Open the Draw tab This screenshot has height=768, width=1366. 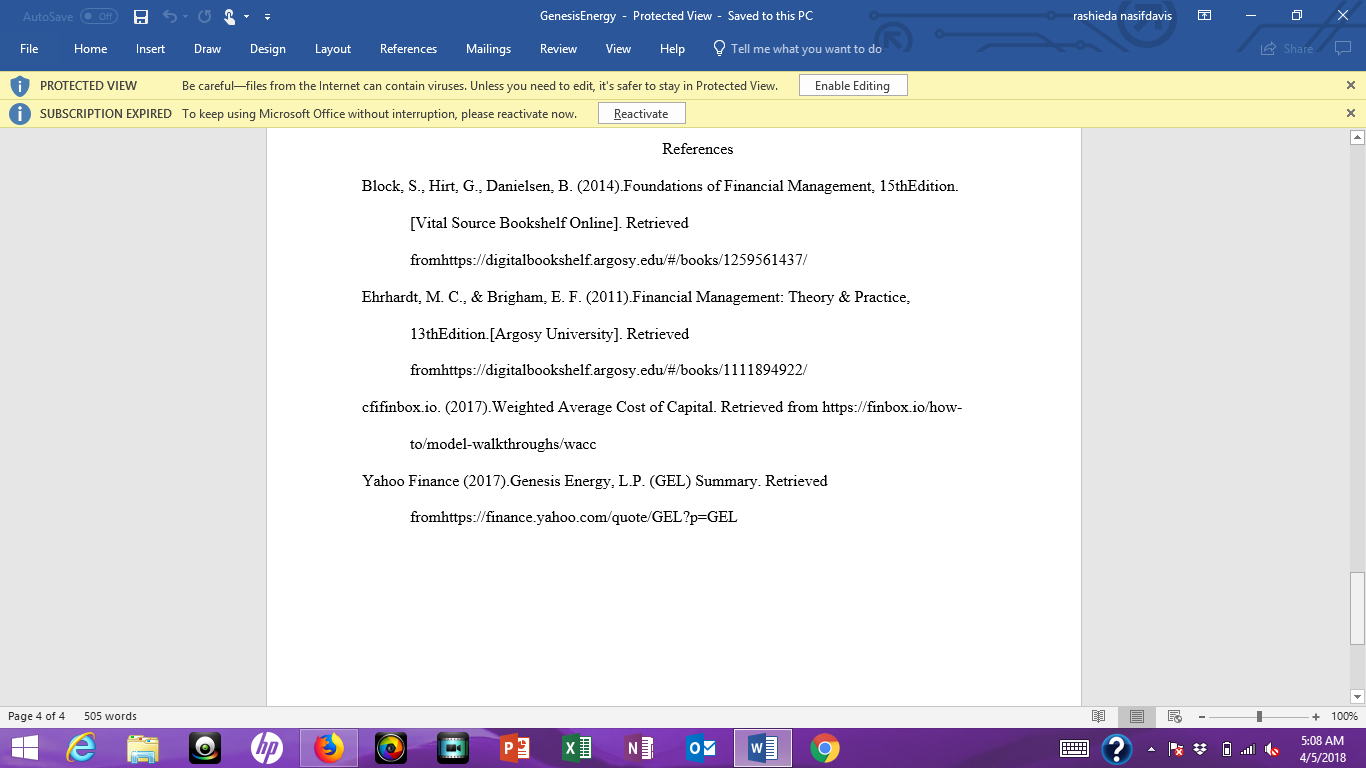tap(208, 49)
